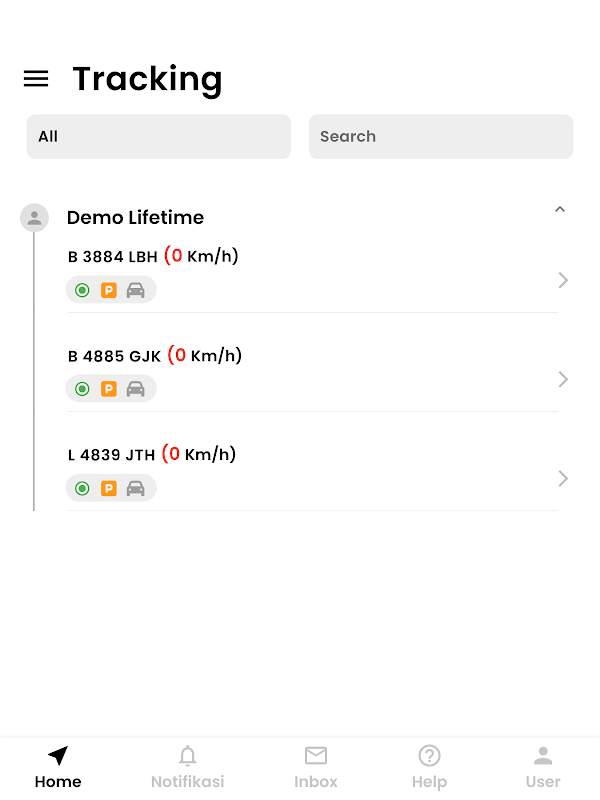The image size is (600, 800).
Task: Open the hamburger menu
Action: pyautogui.click(x=36, y=79)
